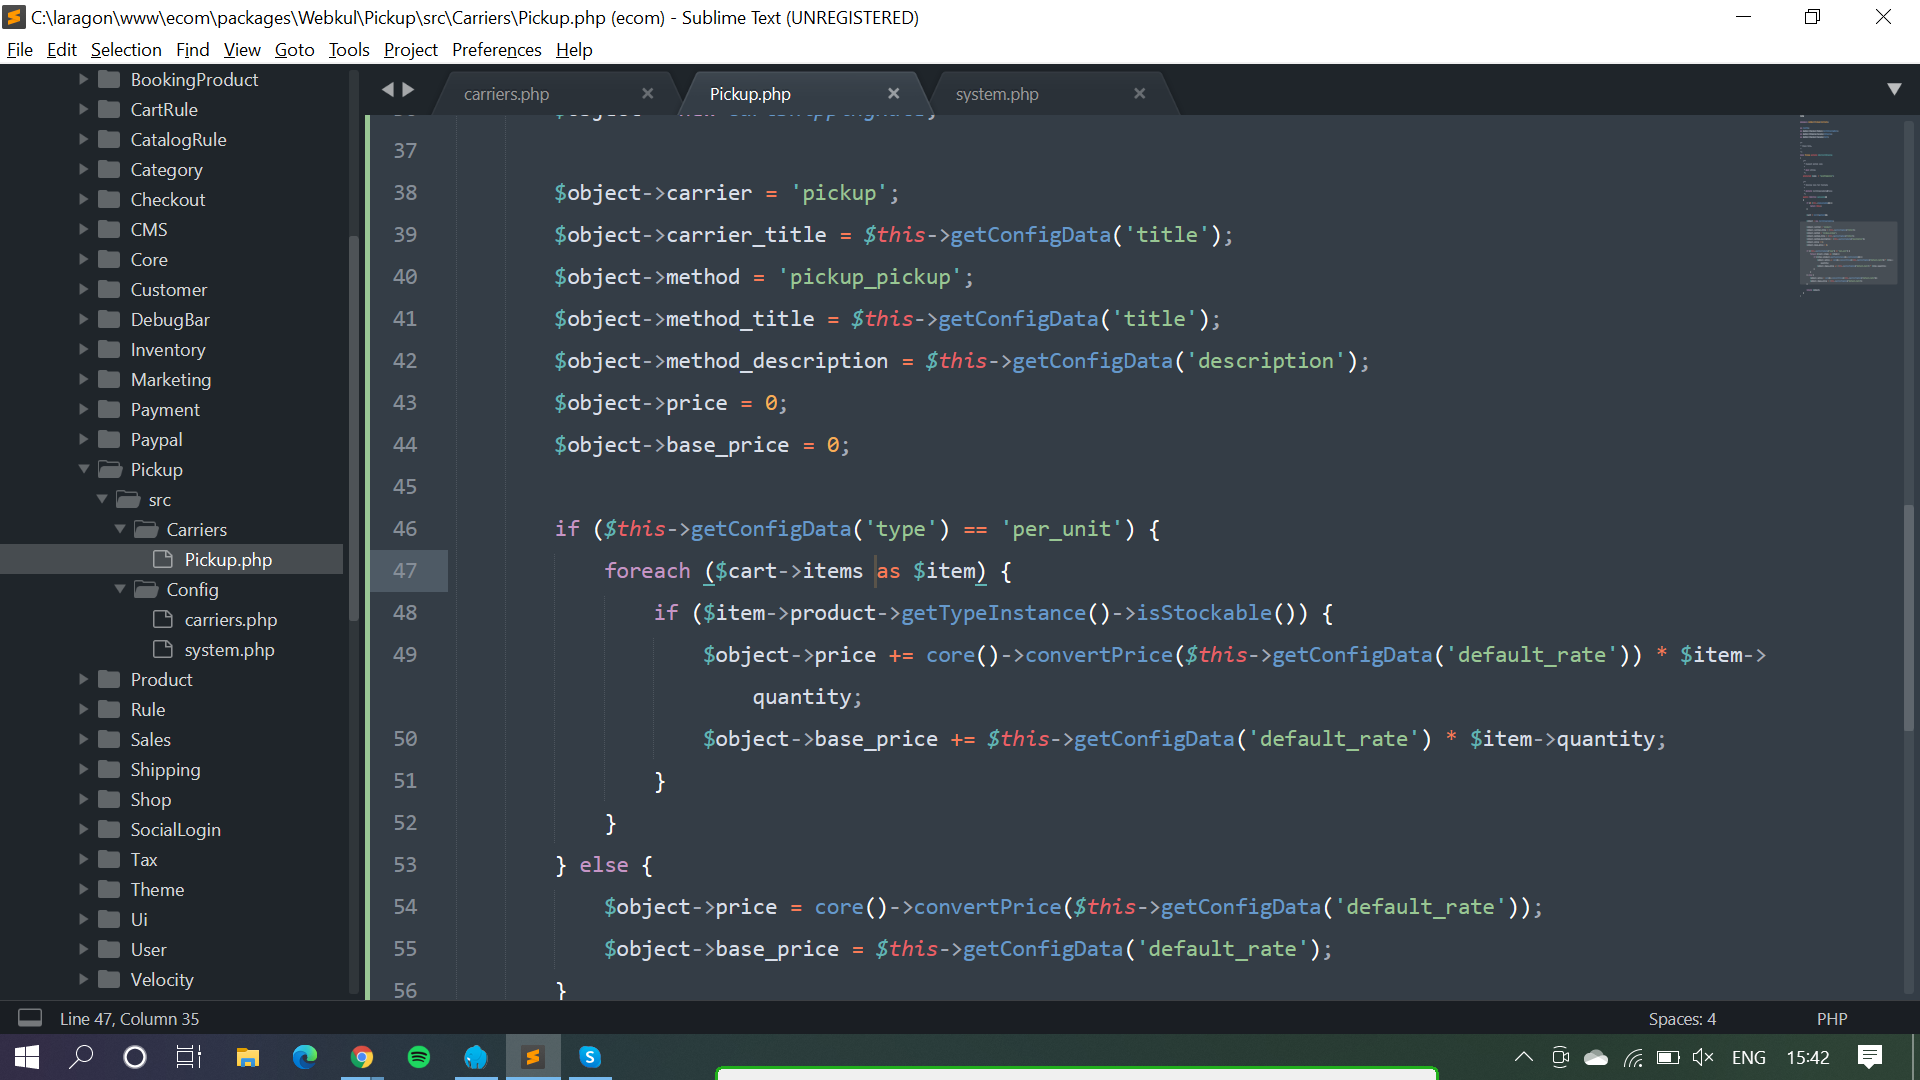Open the Preferences menu
The width and height of the screenshot is (1920, 1080).
497,50
